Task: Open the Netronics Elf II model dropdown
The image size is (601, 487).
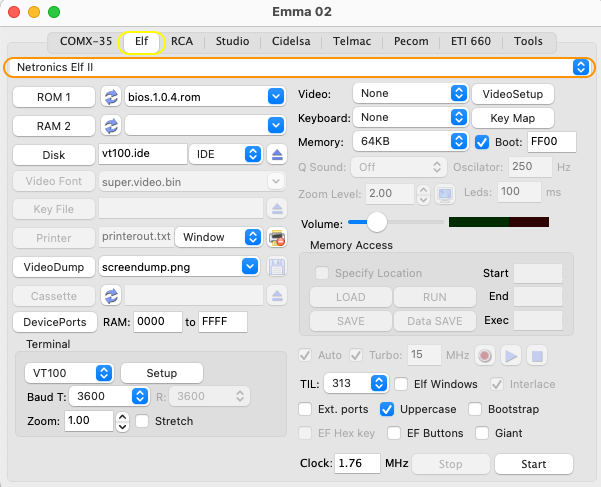Action: tap(299, 67)
